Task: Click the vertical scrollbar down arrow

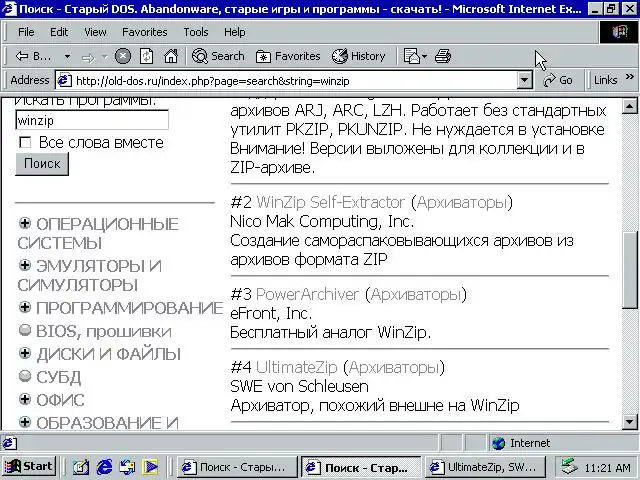Action: click(x=629, y=422)
